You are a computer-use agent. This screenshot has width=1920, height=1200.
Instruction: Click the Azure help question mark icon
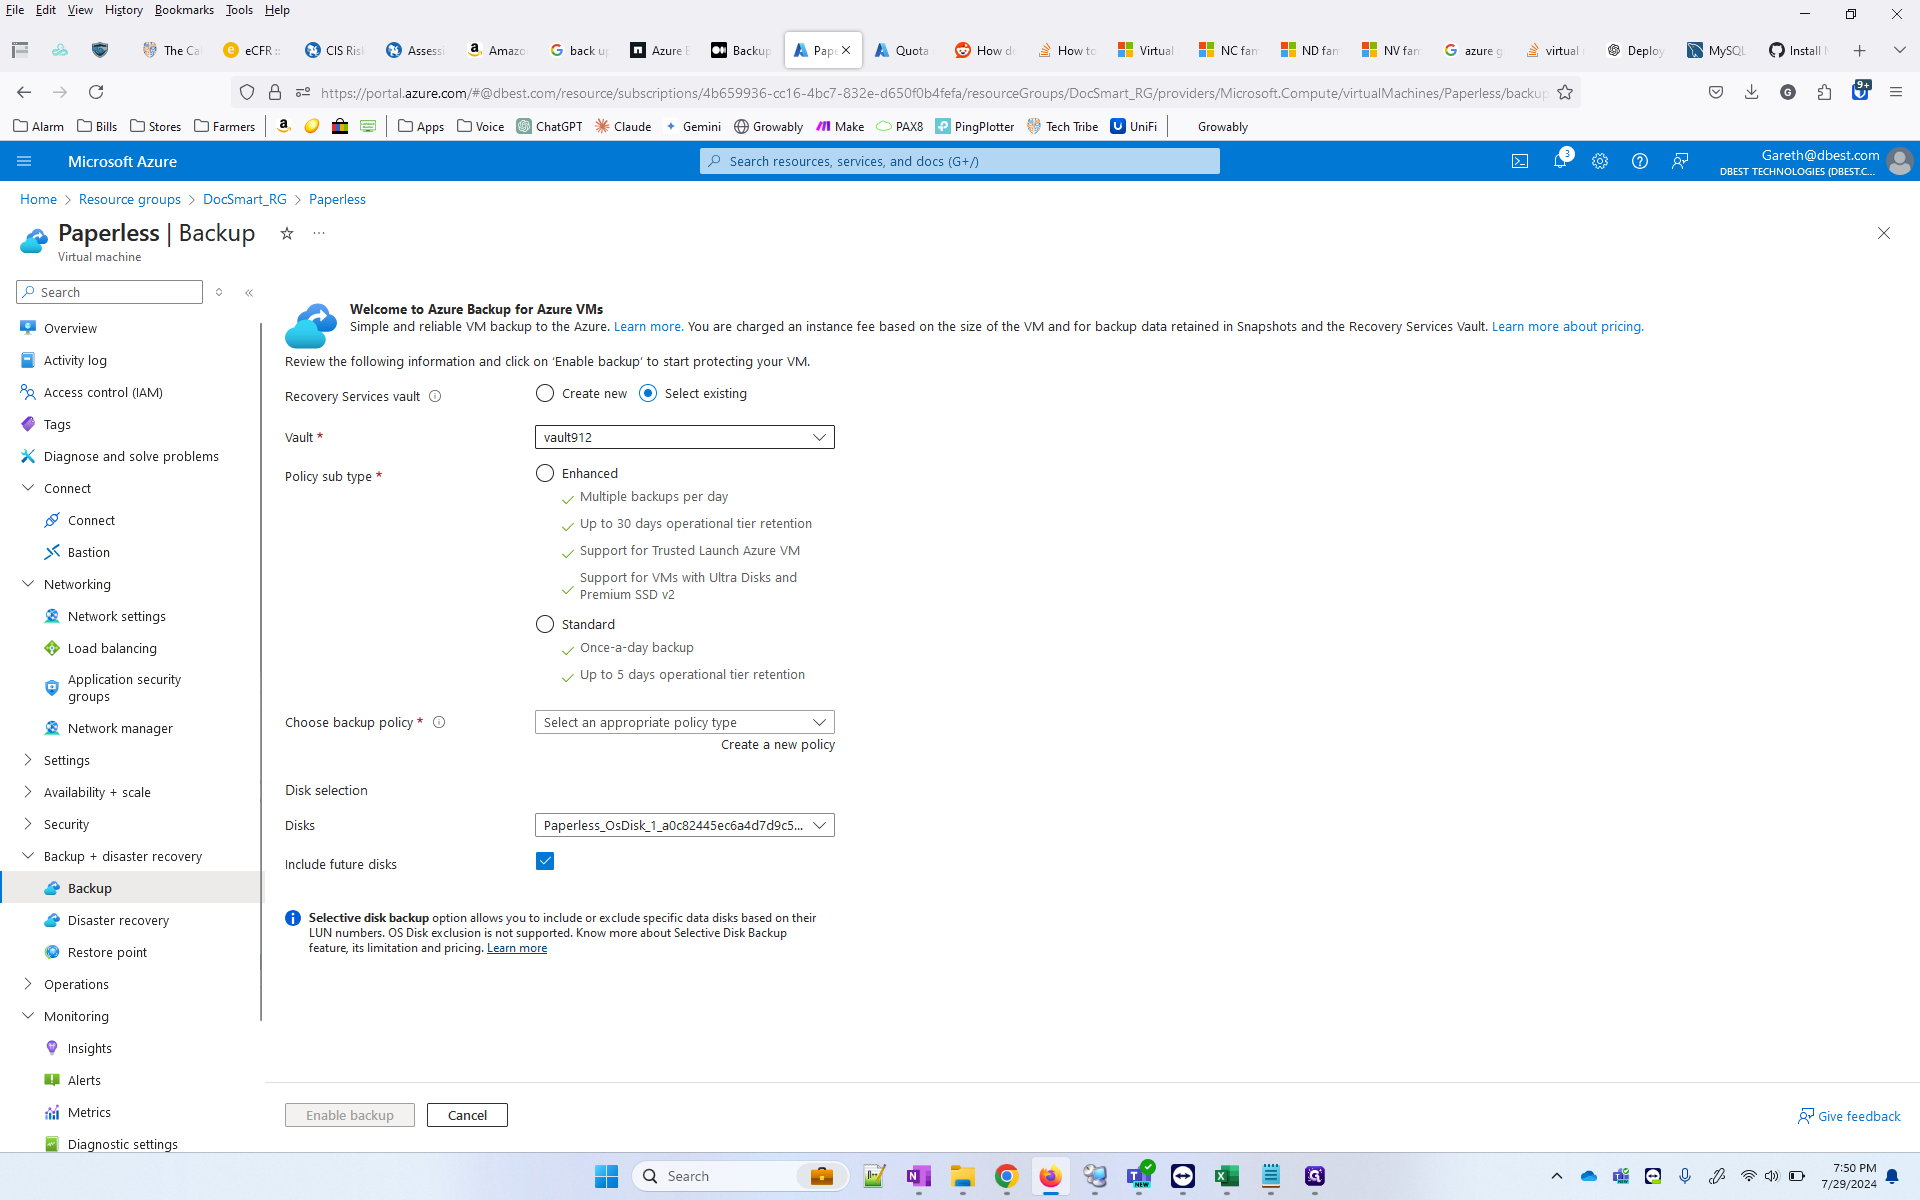[1640, 161]
